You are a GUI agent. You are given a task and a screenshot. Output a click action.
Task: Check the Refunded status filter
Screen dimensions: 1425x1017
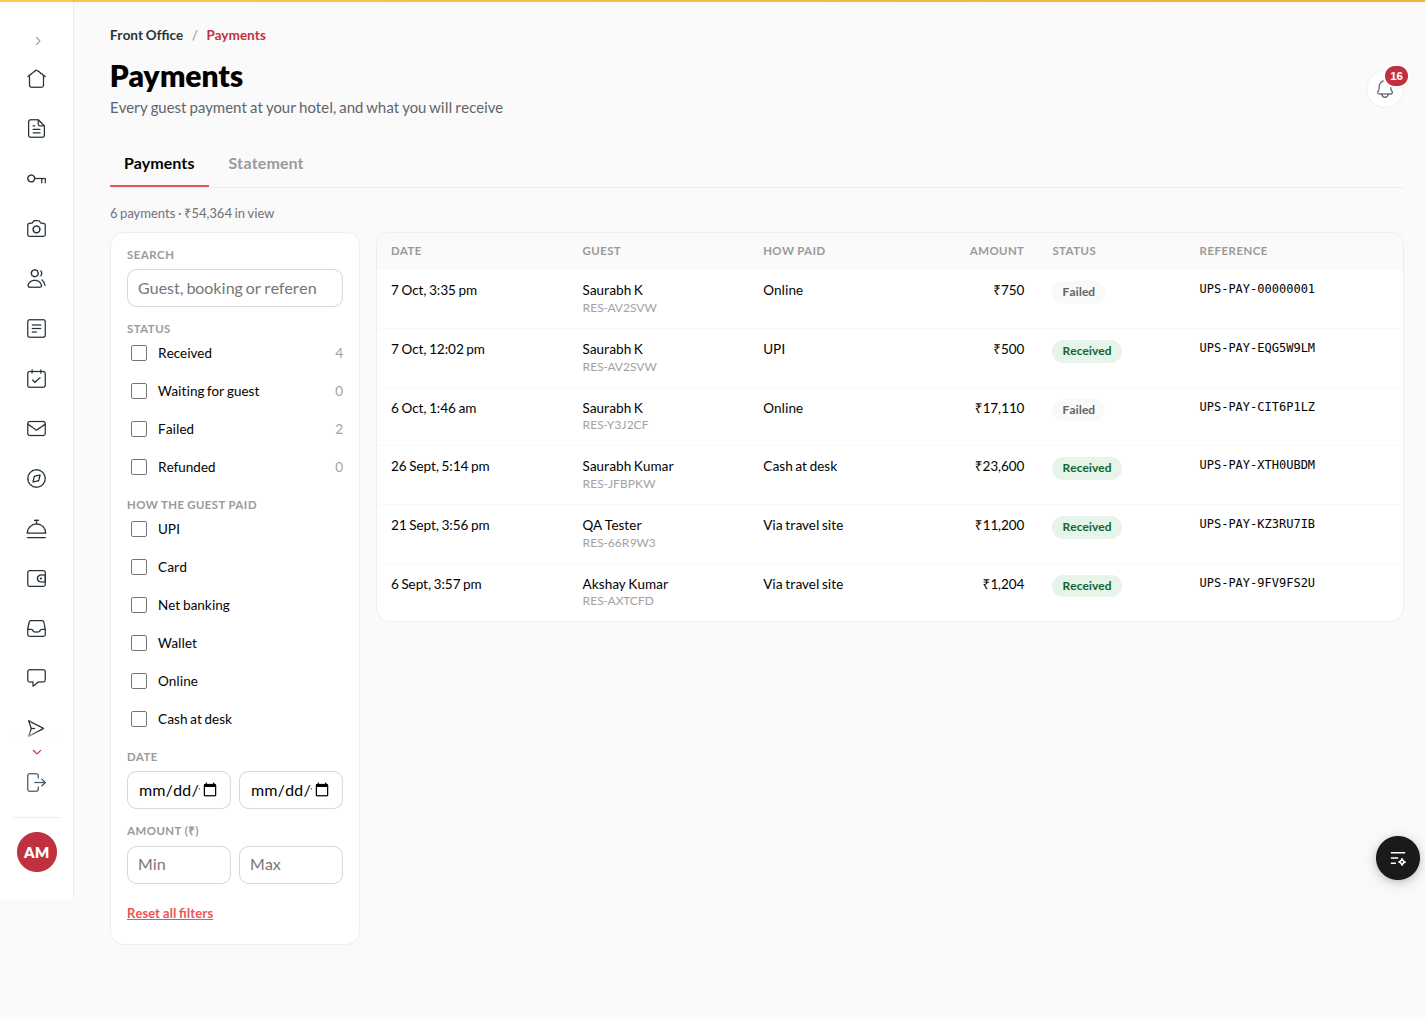point(139,467)
